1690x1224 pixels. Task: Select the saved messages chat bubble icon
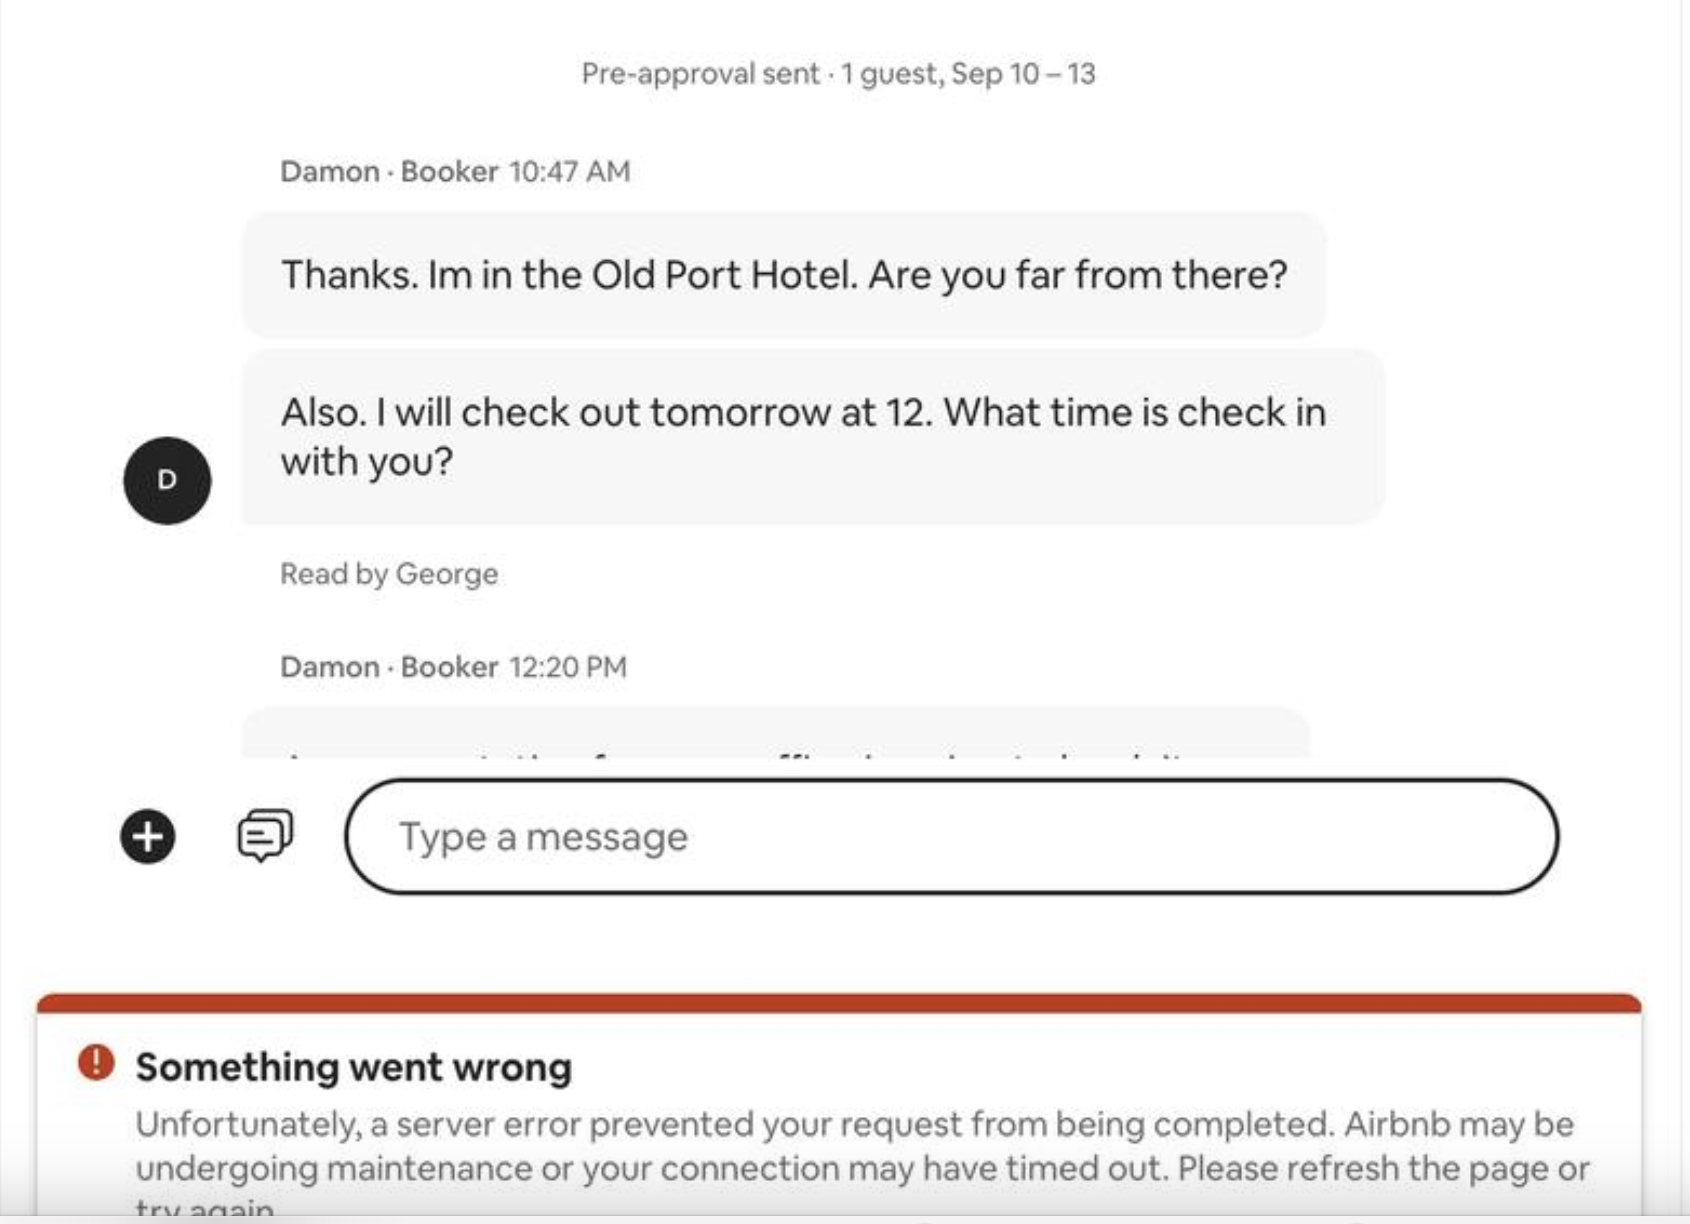[x=262, y=837]
